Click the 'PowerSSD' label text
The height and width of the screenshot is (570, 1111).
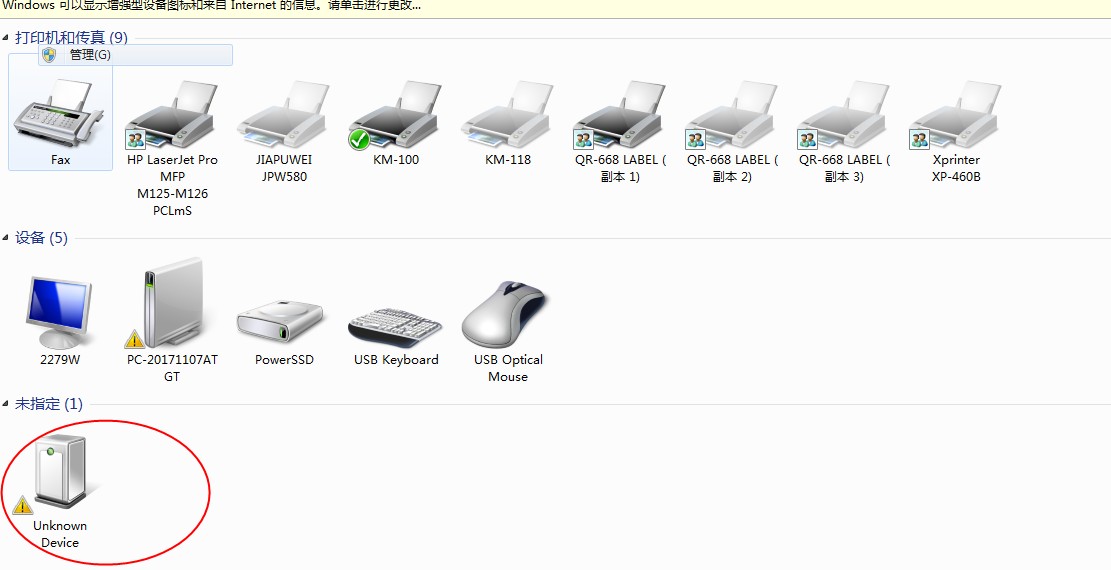point(284,360)
